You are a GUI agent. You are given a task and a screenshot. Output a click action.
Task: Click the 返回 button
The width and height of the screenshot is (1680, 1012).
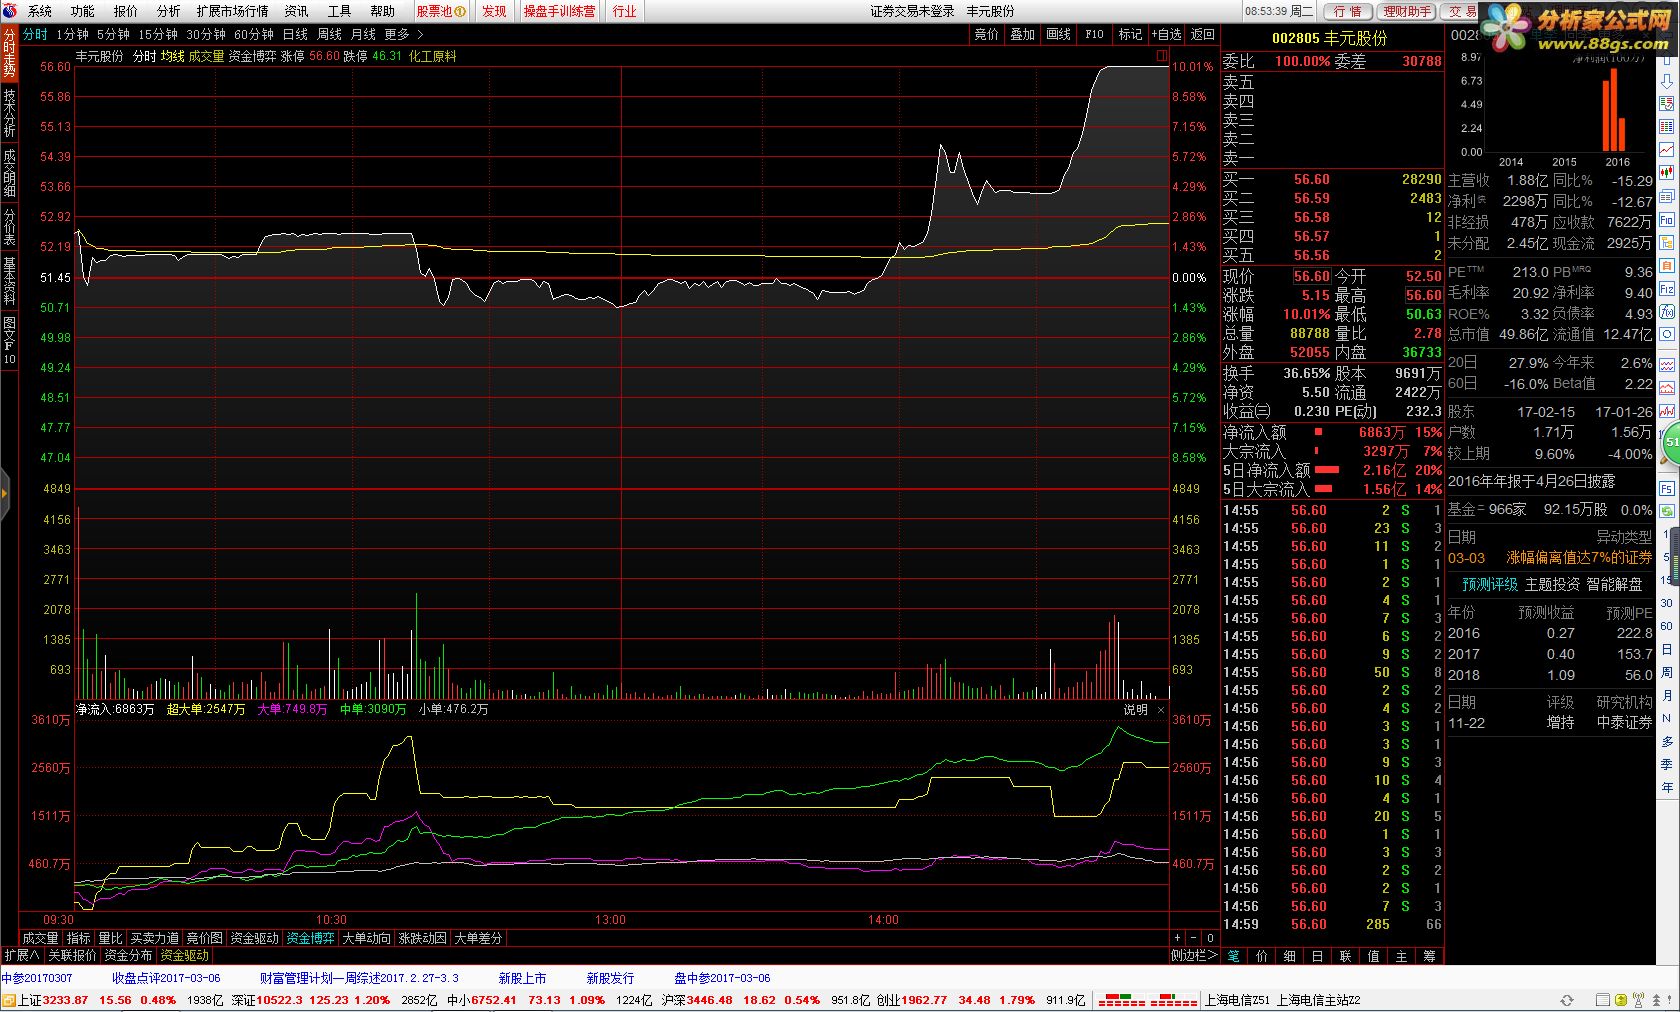(1202, 34)
